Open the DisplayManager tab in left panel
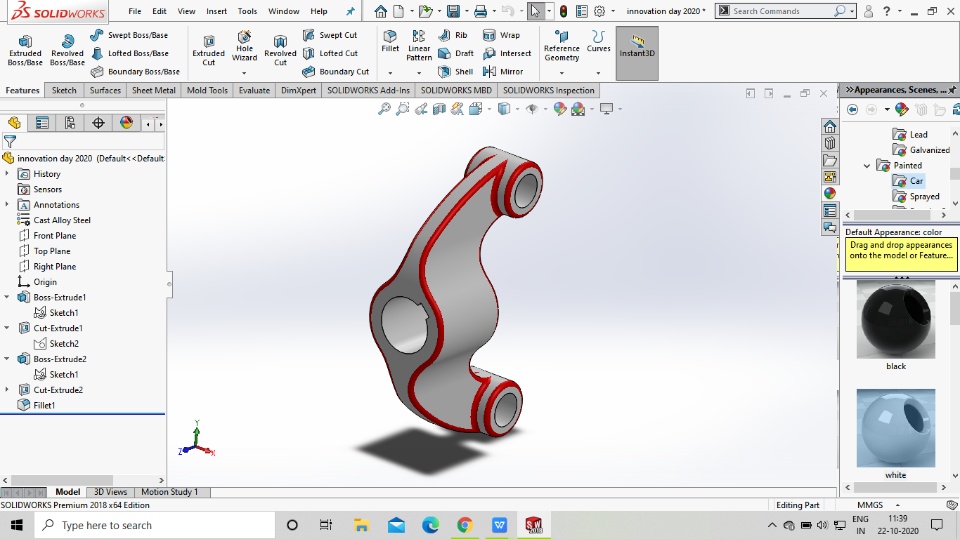Viewport: 960px width, 539px height. (x=126, y=123)
